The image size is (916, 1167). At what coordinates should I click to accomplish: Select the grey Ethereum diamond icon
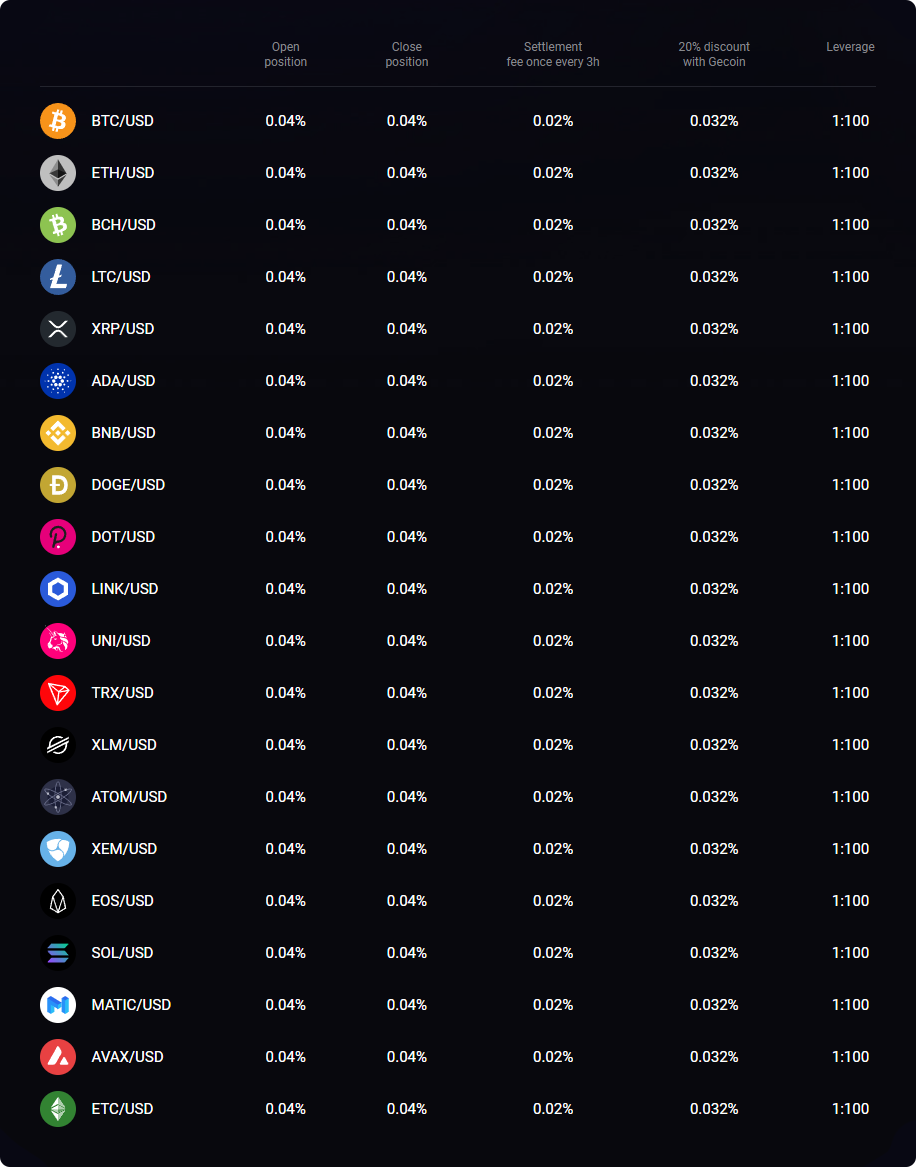[58, 173]
